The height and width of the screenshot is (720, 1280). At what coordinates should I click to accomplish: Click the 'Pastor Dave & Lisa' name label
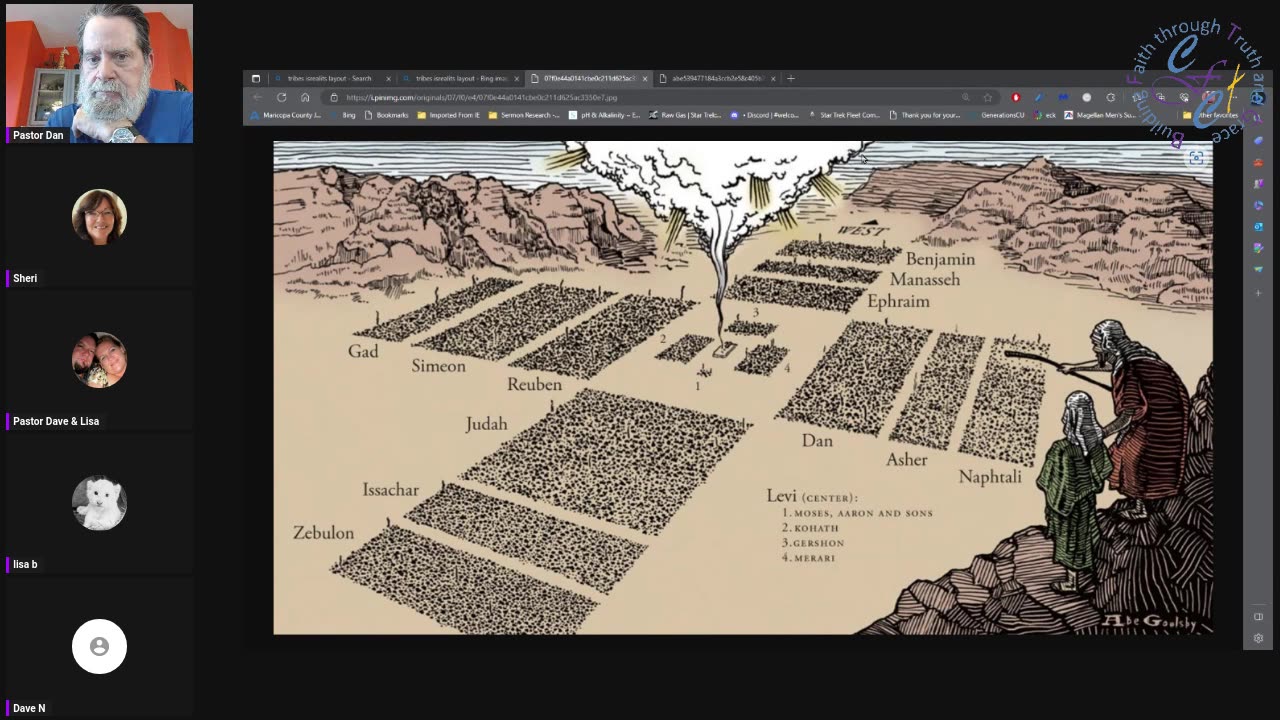click(x=56, y=421)
